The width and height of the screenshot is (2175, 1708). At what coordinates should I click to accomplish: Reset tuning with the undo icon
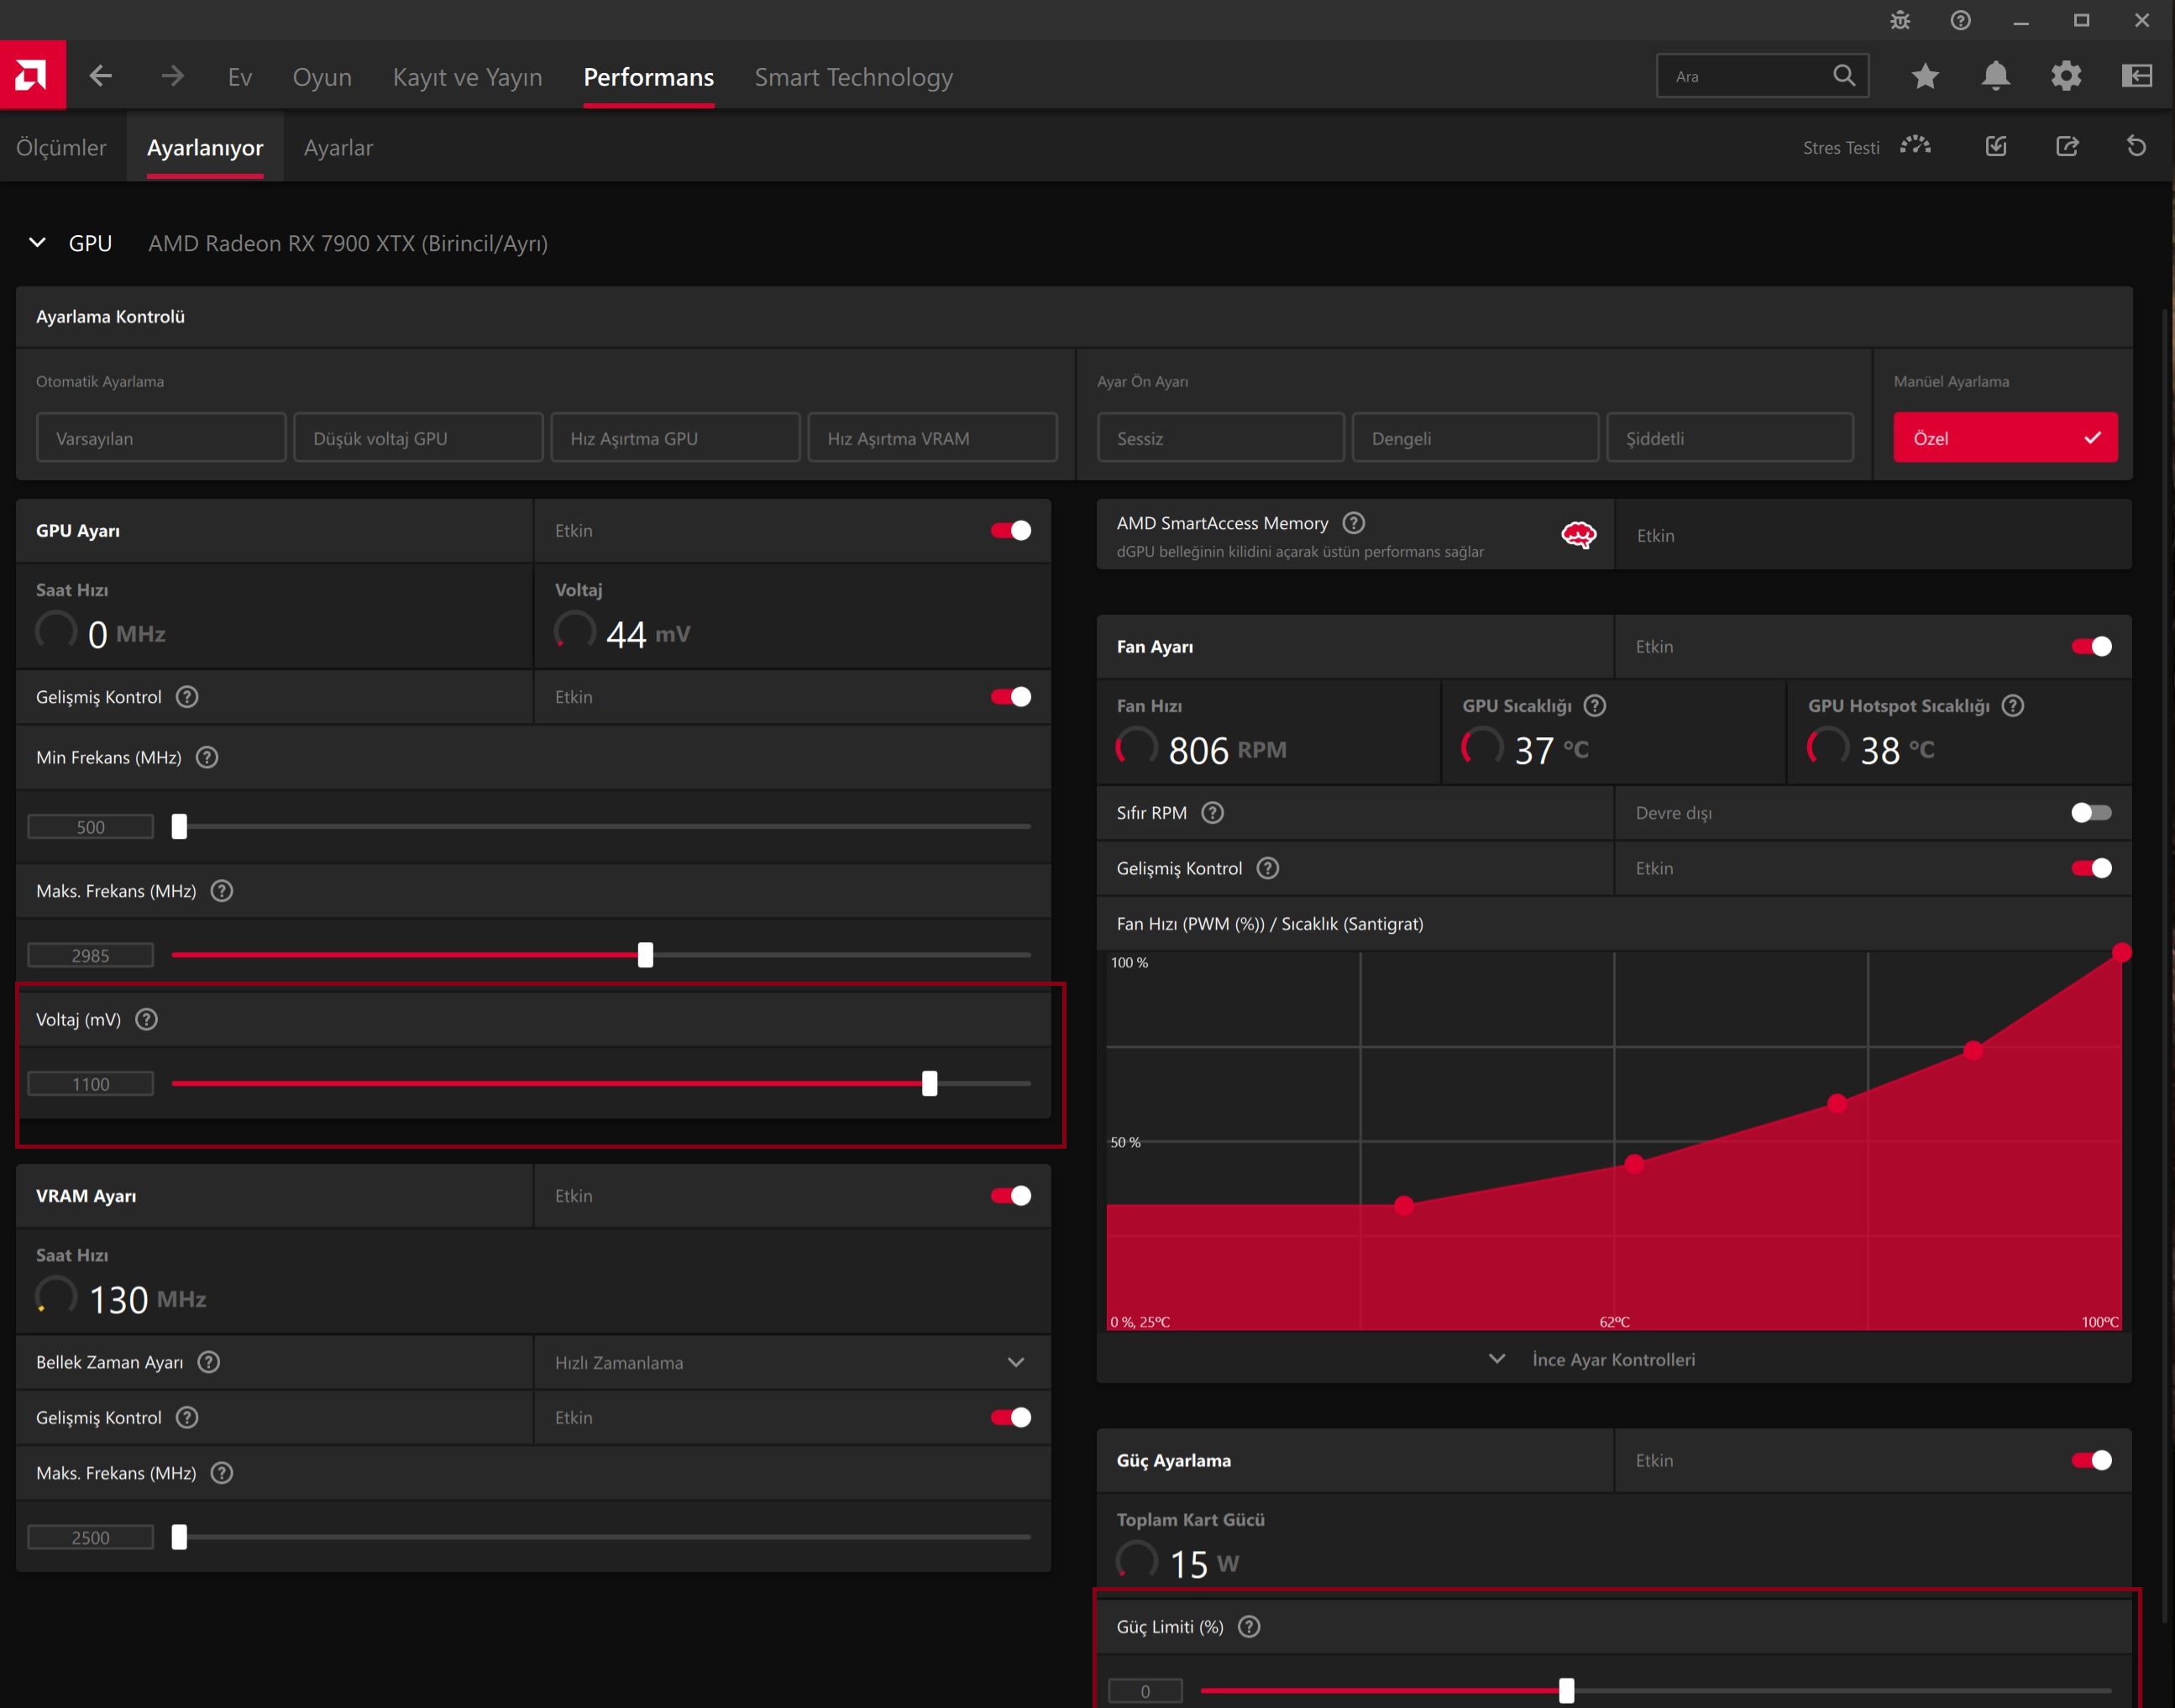click(2136, 147)
